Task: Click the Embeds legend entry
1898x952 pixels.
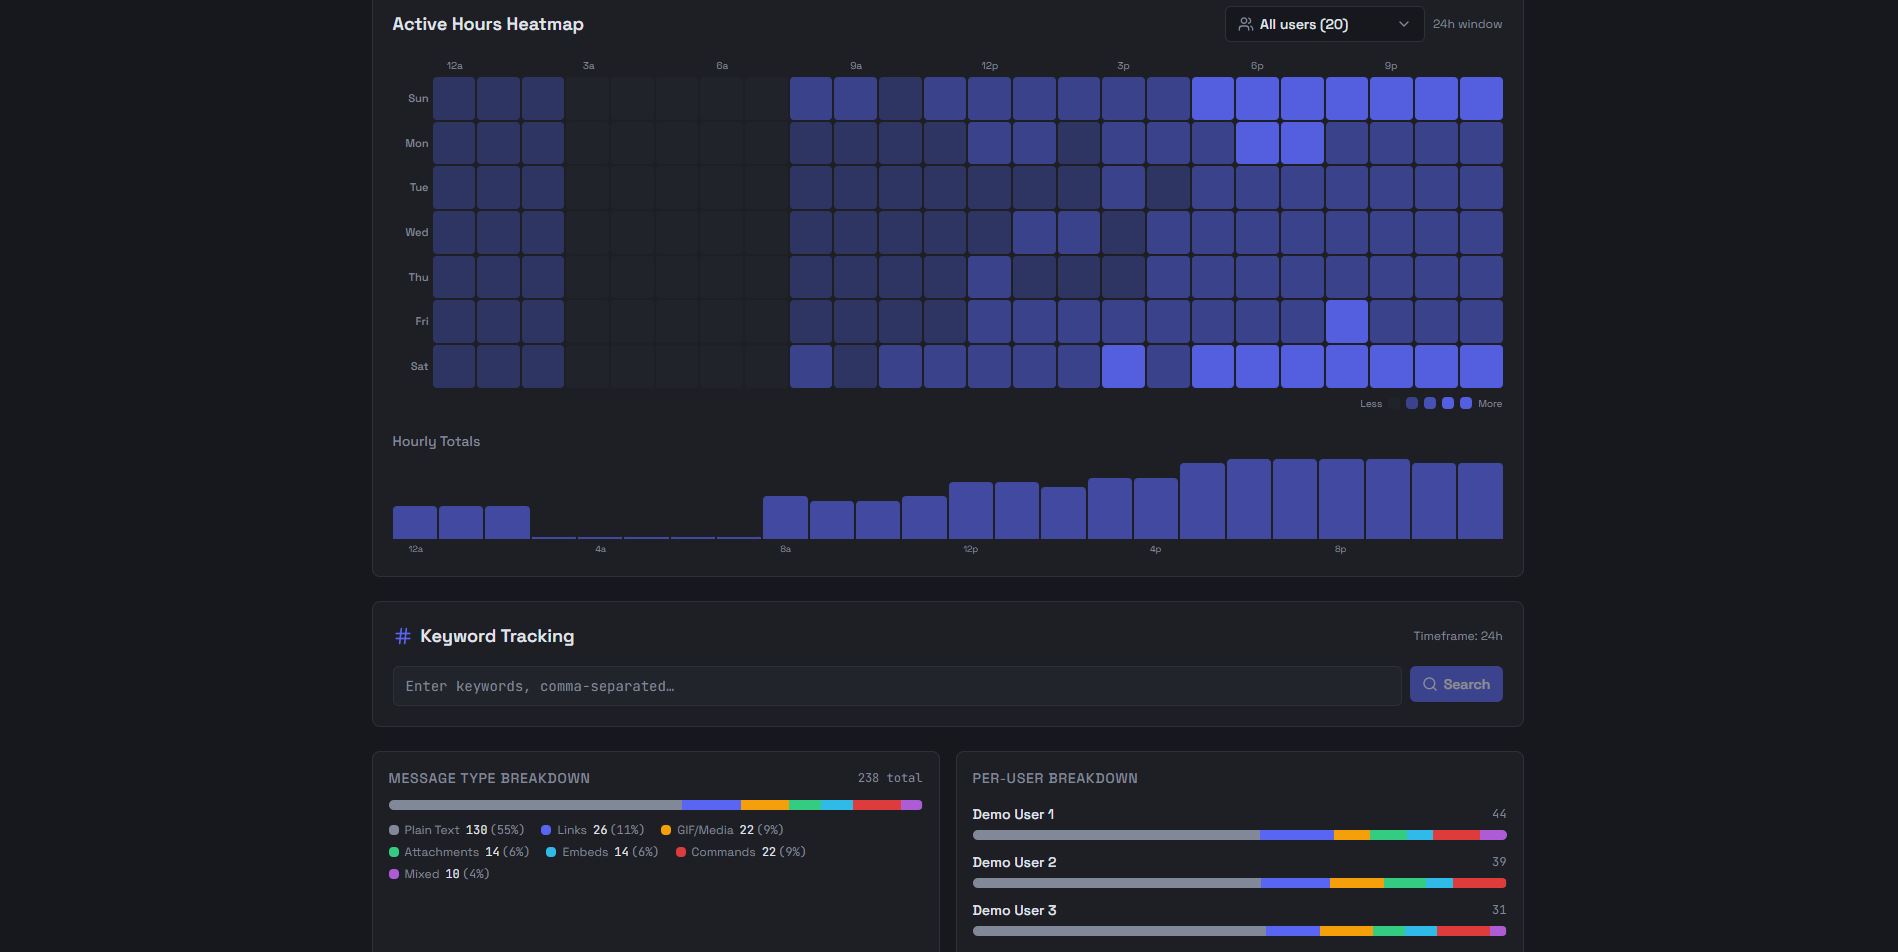Action: (603, 852)
